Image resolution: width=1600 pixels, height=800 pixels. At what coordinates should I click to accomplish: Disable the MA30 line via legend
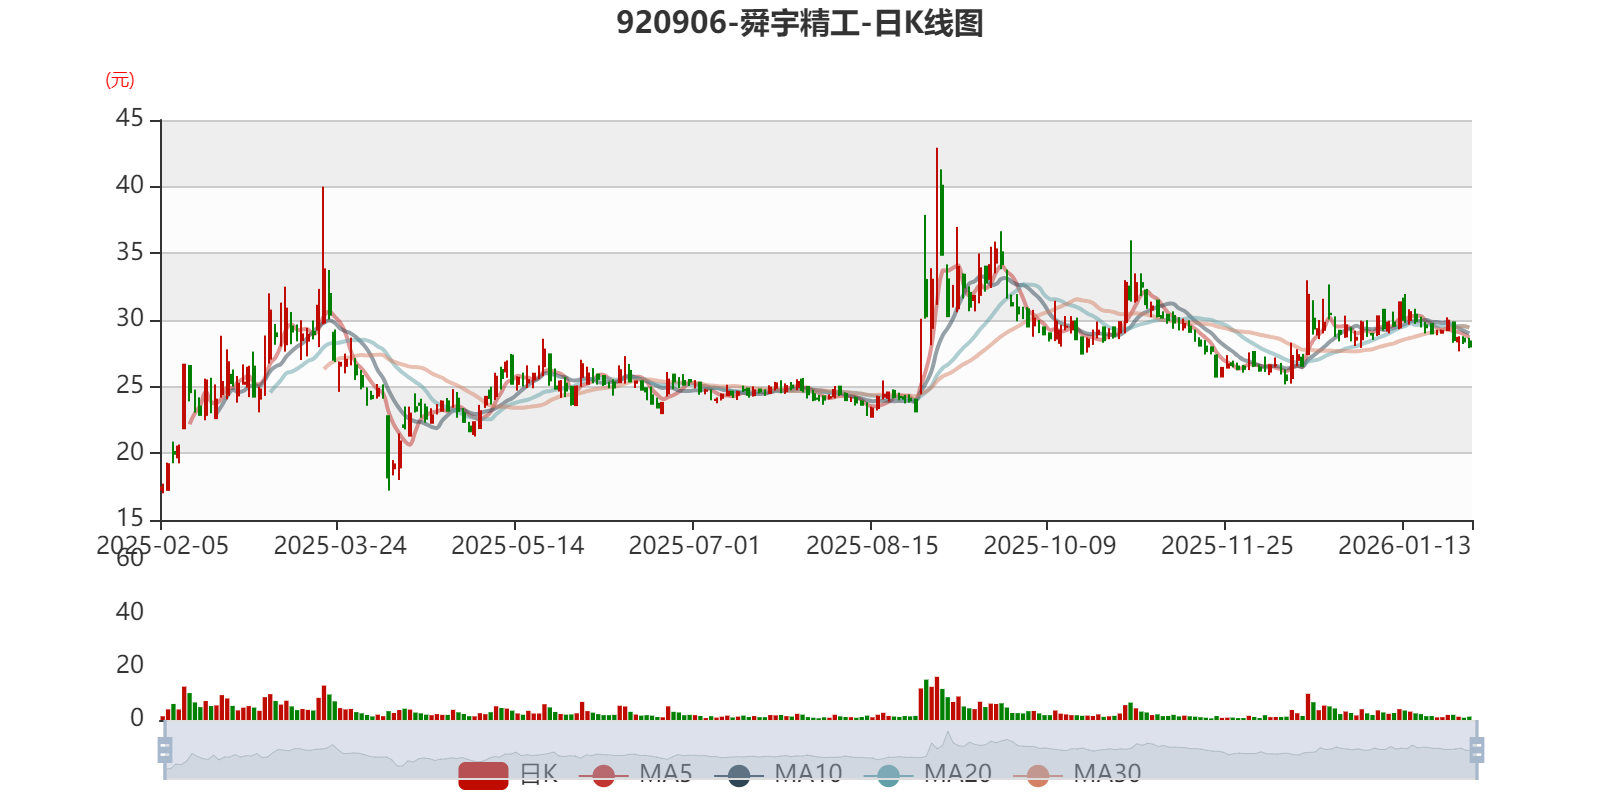click(1077, 774)
